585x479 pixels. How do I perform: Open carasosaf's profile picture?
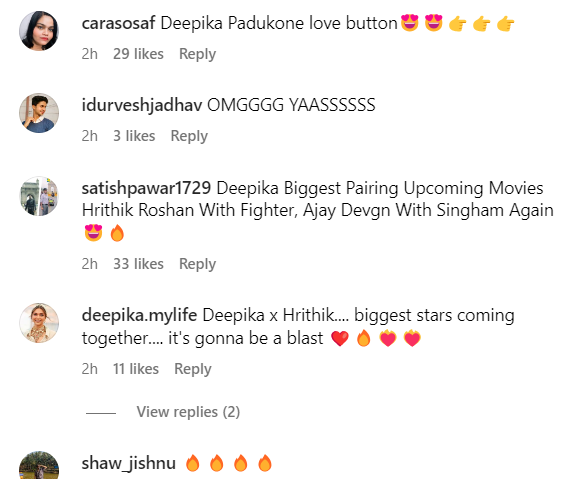(39, 31)
